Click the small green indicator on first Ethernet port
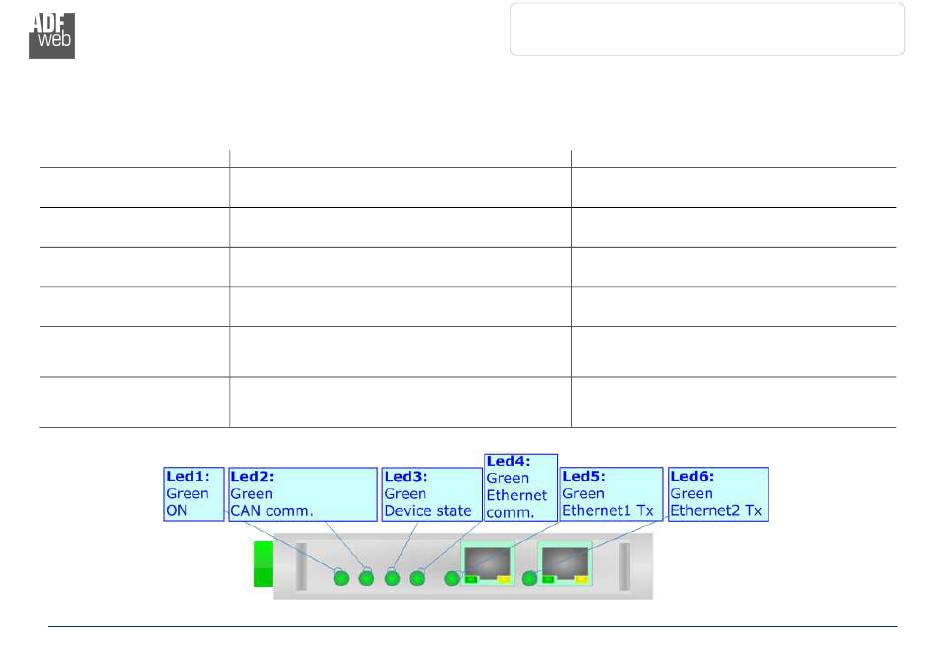The image size is (950, 659). click(x=471, y=580)
